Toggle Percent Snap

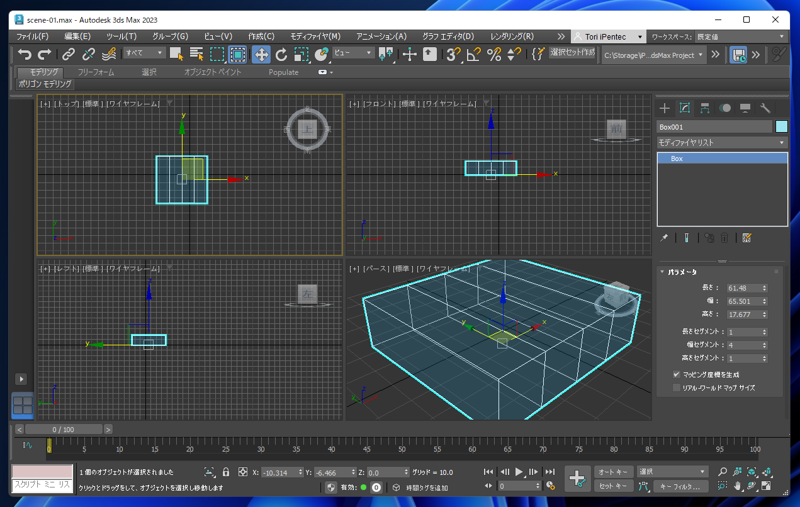tap(494, 54)
